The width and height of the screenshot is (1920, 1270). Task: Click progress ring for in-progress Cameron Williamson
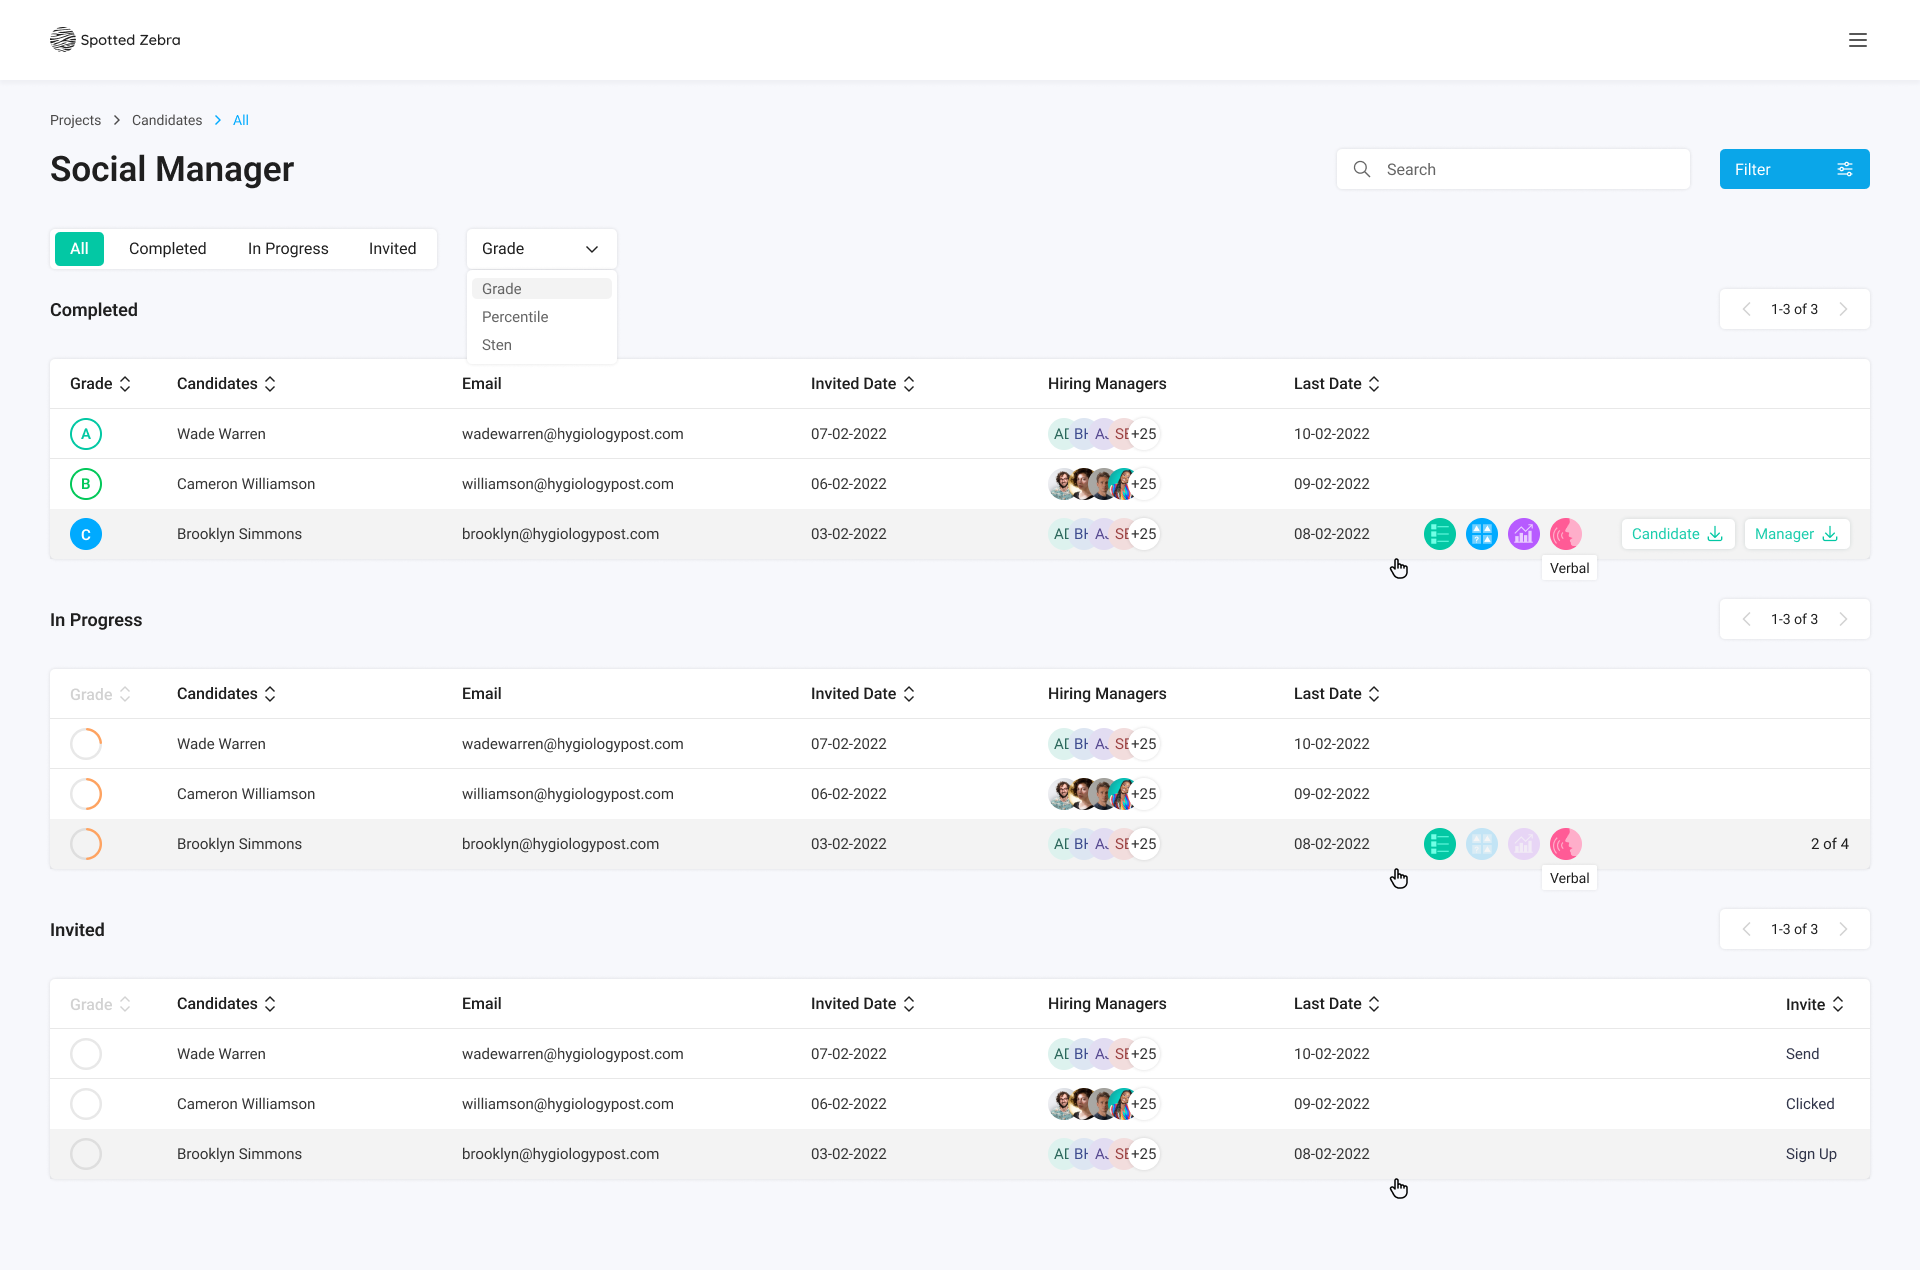point(86,794)
